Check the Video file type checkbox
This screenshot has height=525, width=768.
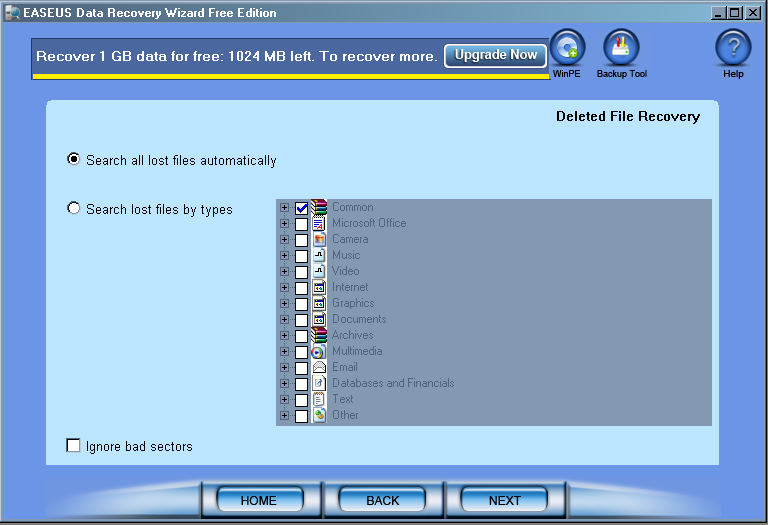coord(302,272)
